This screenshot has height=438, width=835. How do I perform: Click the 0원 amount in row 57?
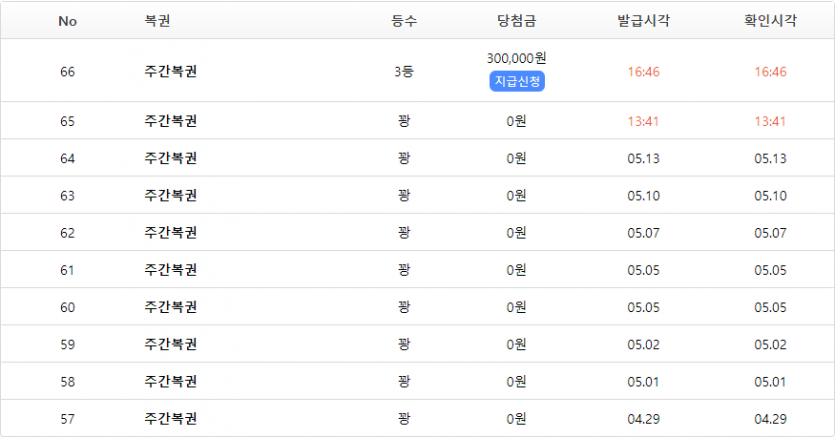pos(517,419)
